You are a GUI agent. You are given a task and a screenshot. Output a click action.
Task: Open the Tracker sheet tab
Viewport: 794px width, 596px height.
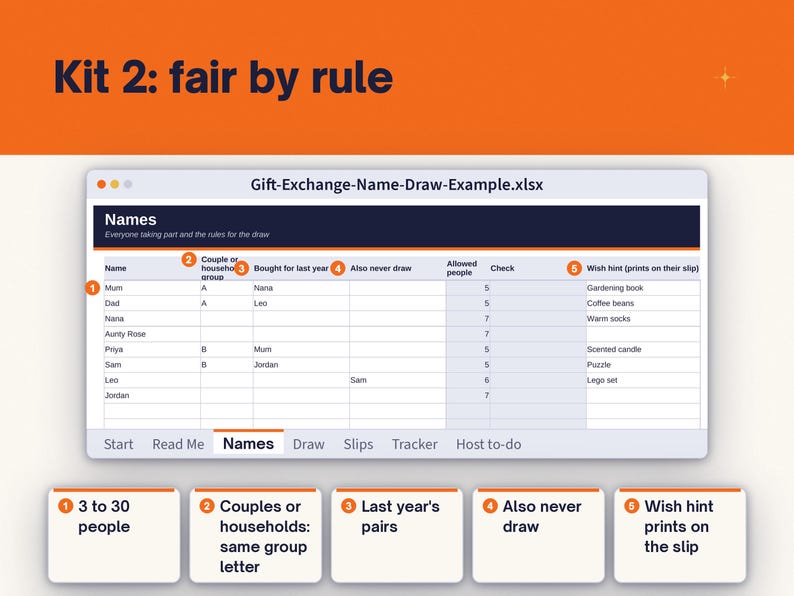tap(414, 444)
